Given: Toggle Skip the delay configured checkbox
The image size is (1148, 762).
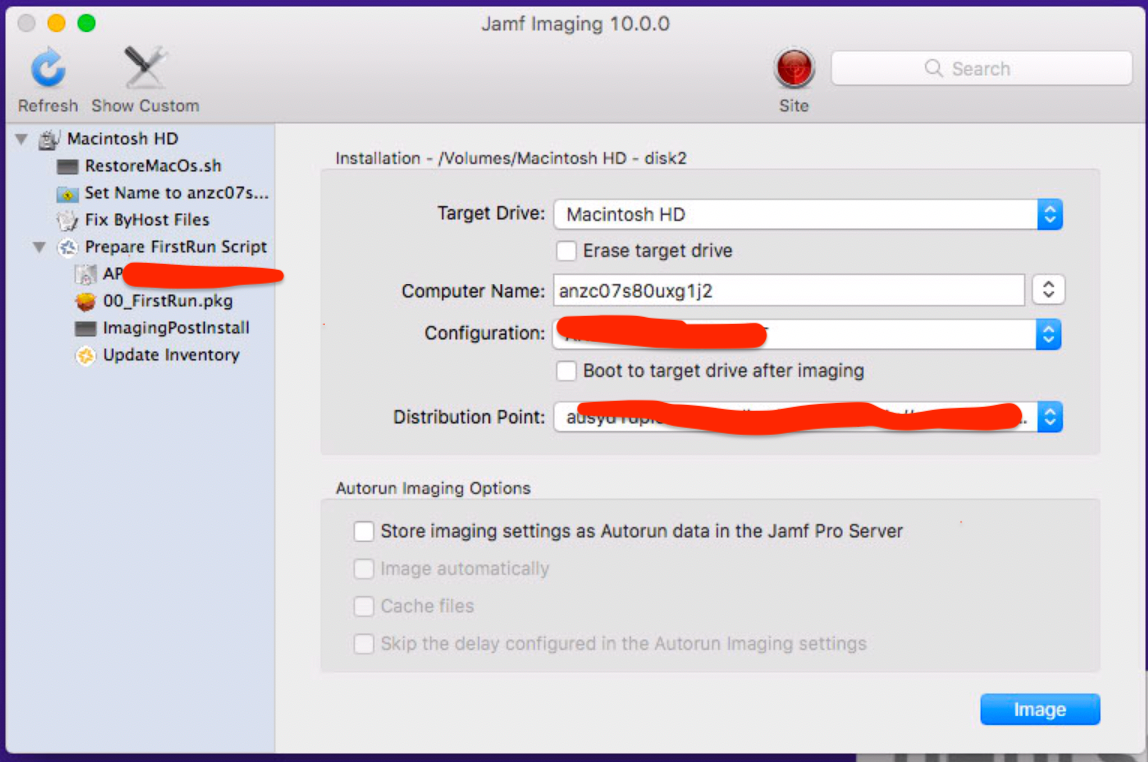Looking at the screenshot, I should [364, 644].
